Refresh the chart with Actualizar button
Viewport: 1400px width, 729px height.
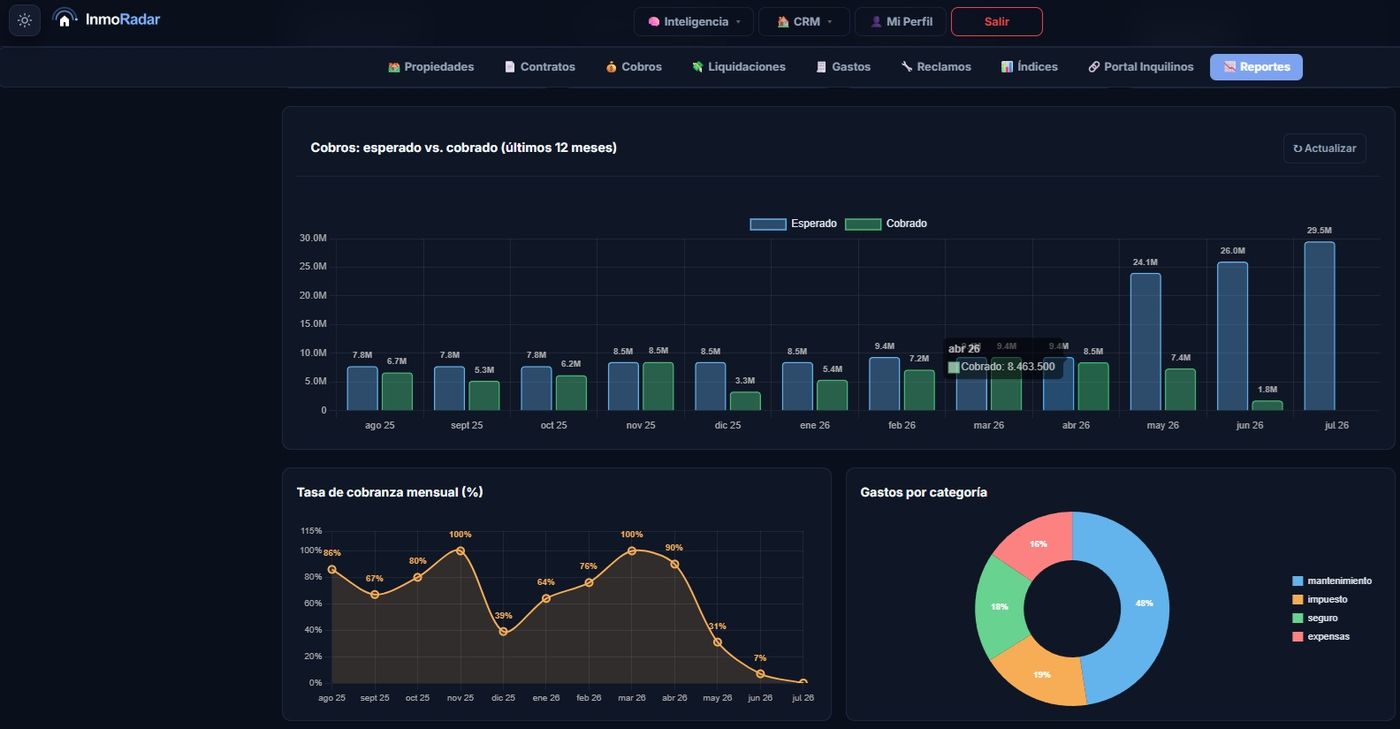click(x=1325, y=148)
